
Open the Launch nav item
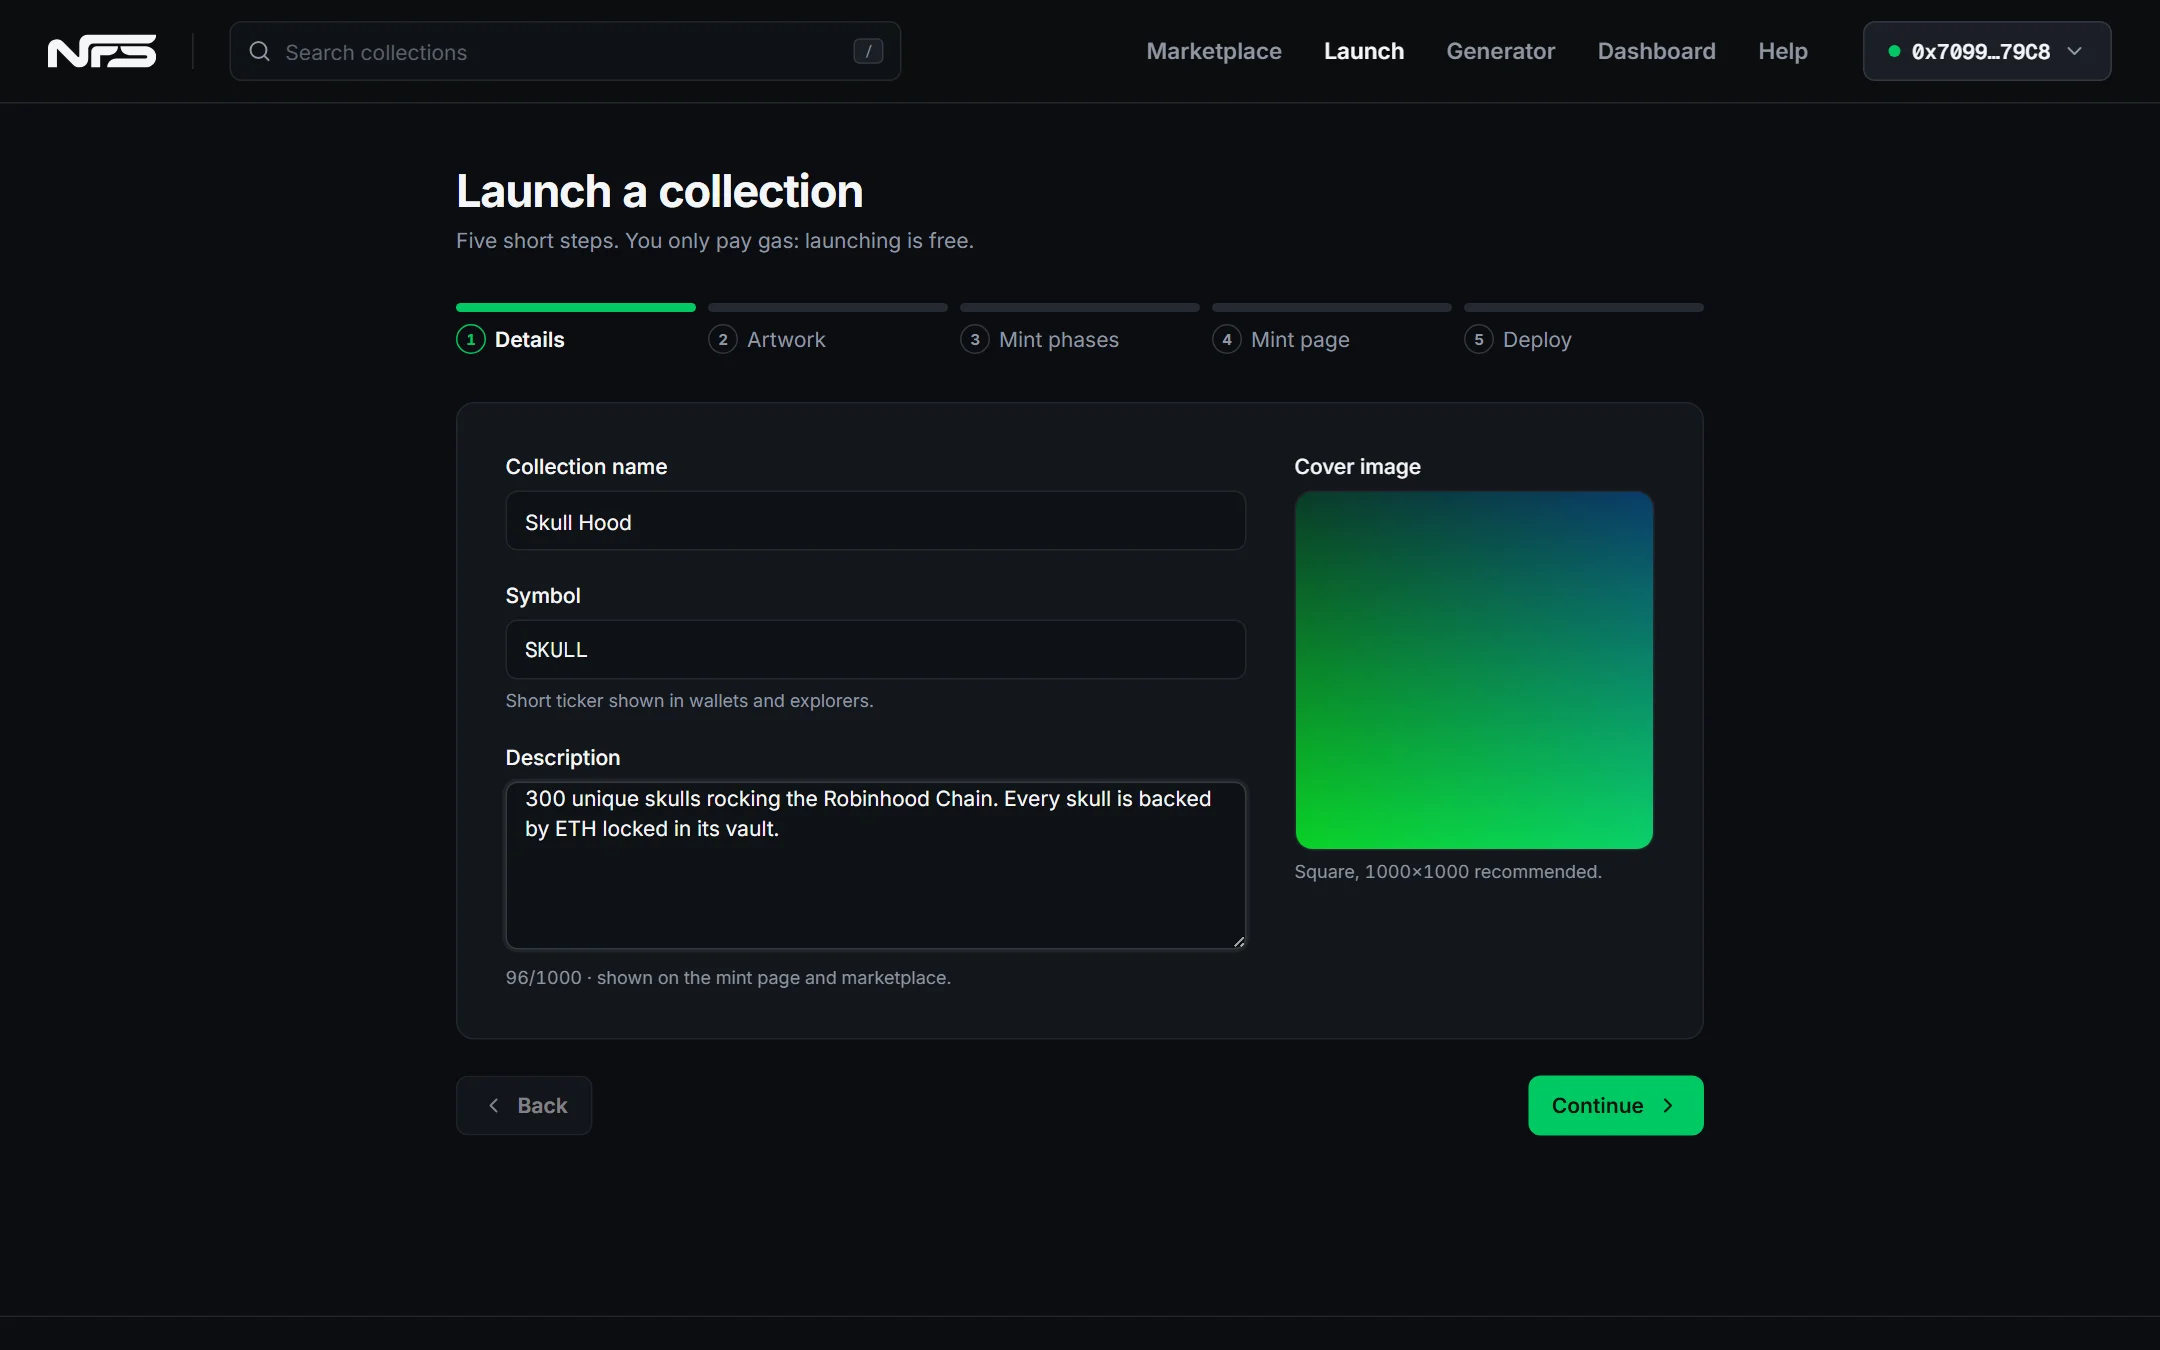click(x=1364, y=51)
